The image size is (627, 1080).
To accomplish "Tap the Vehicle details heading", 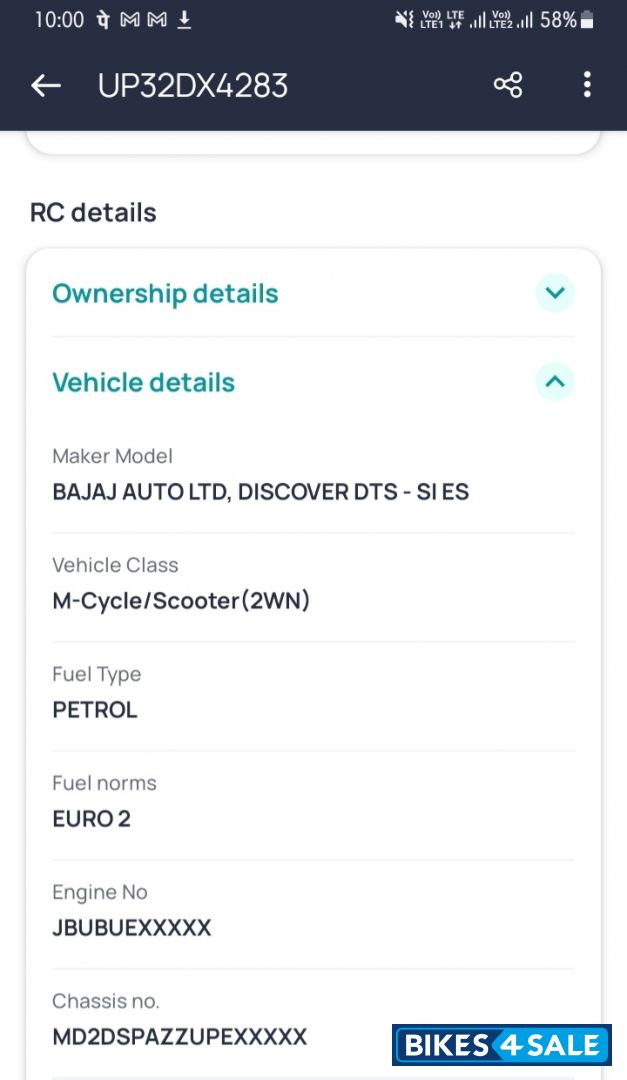I will 143,382.
